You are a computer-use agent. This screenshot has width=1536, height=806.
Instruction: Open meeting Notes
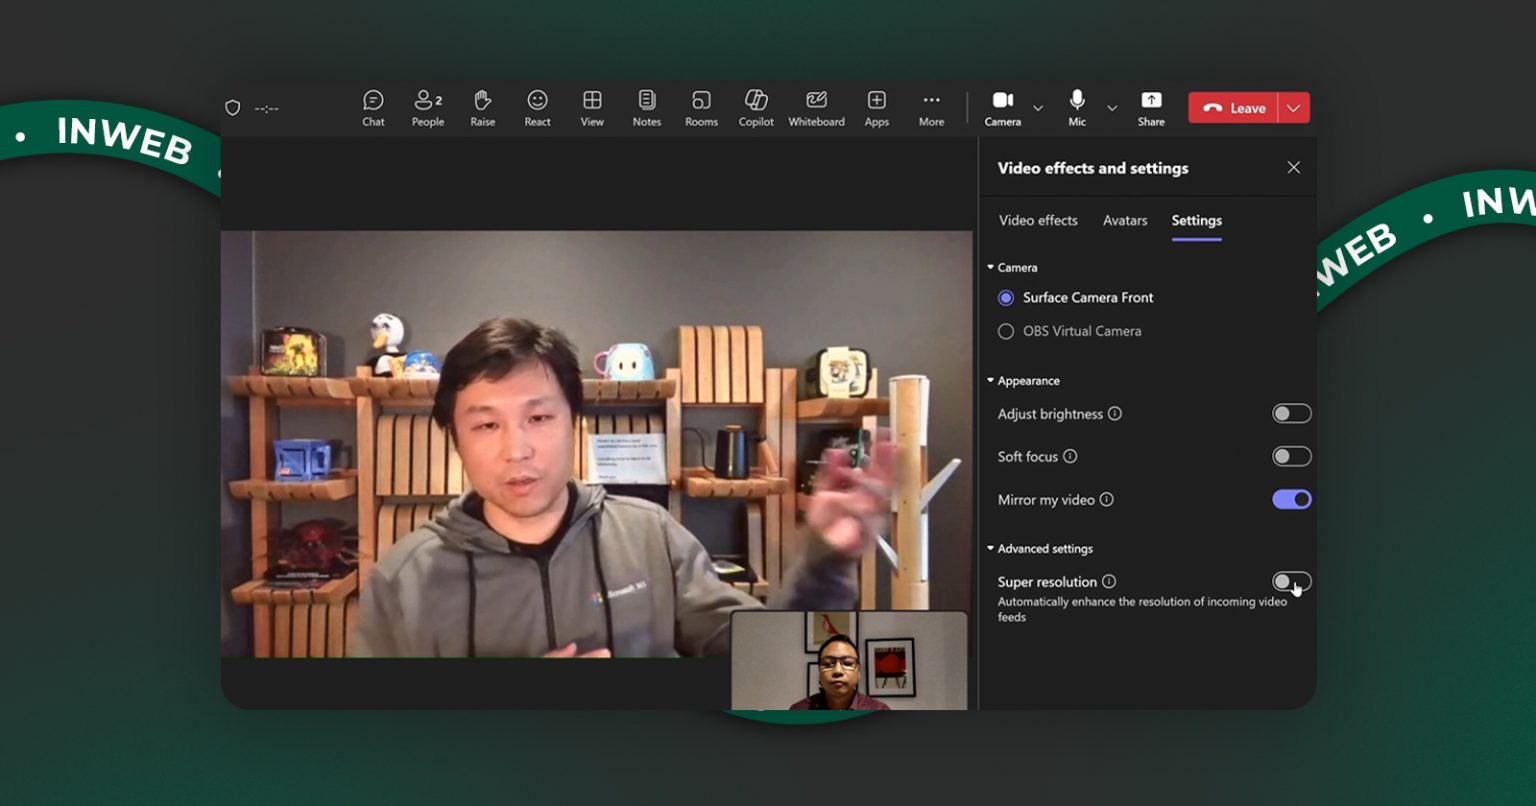647,108
